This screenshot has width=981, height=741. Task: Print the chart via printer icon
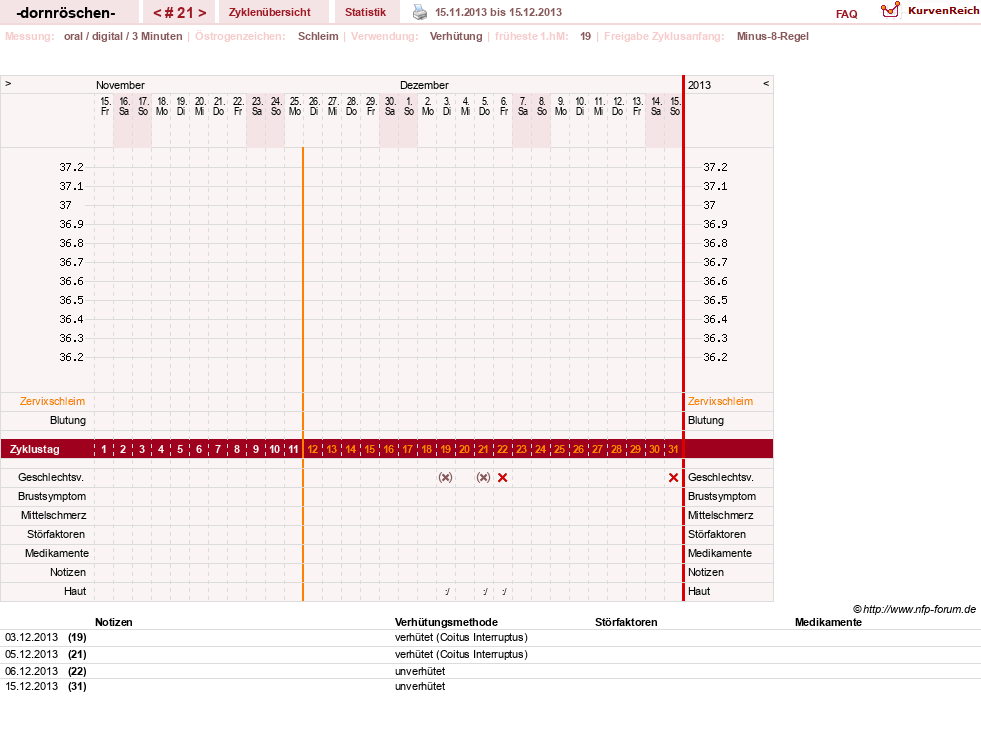pos(420,12)
